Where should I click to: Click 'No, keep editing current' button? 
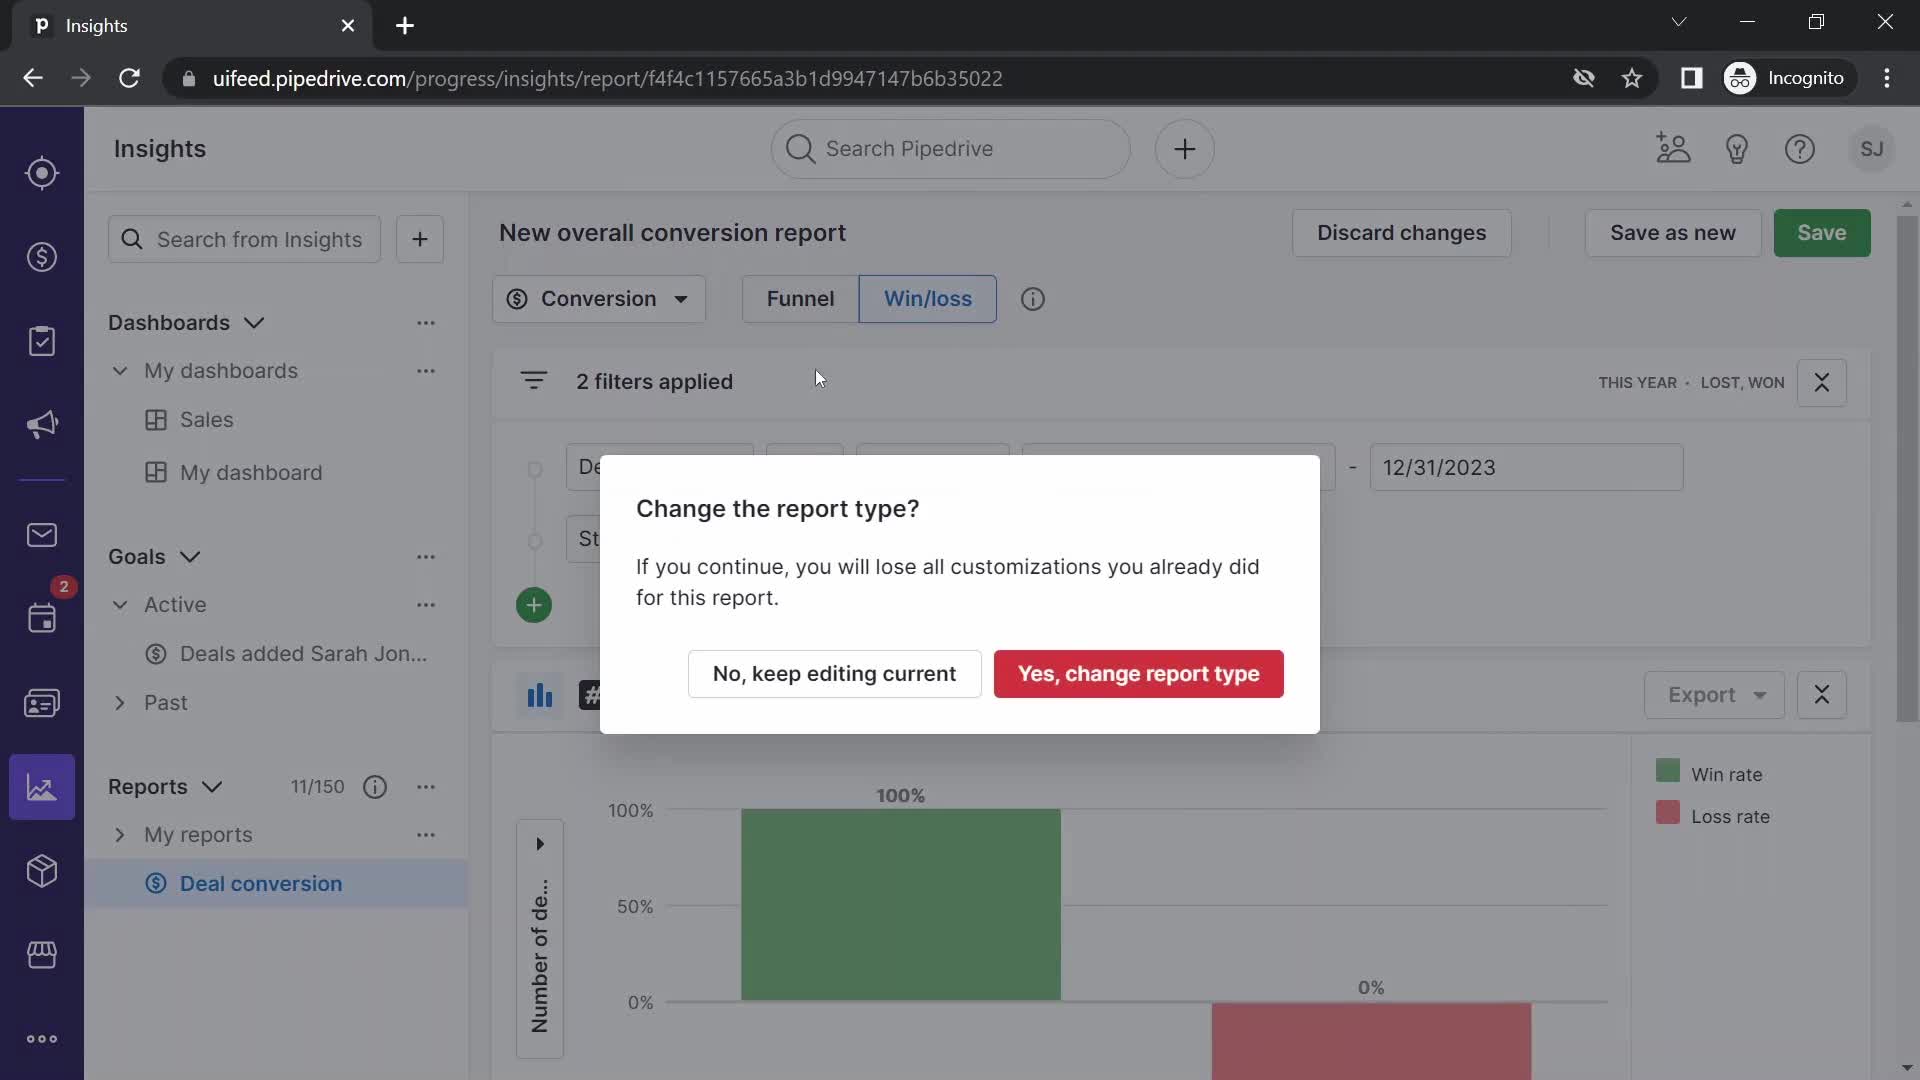(x=835, y=674)
